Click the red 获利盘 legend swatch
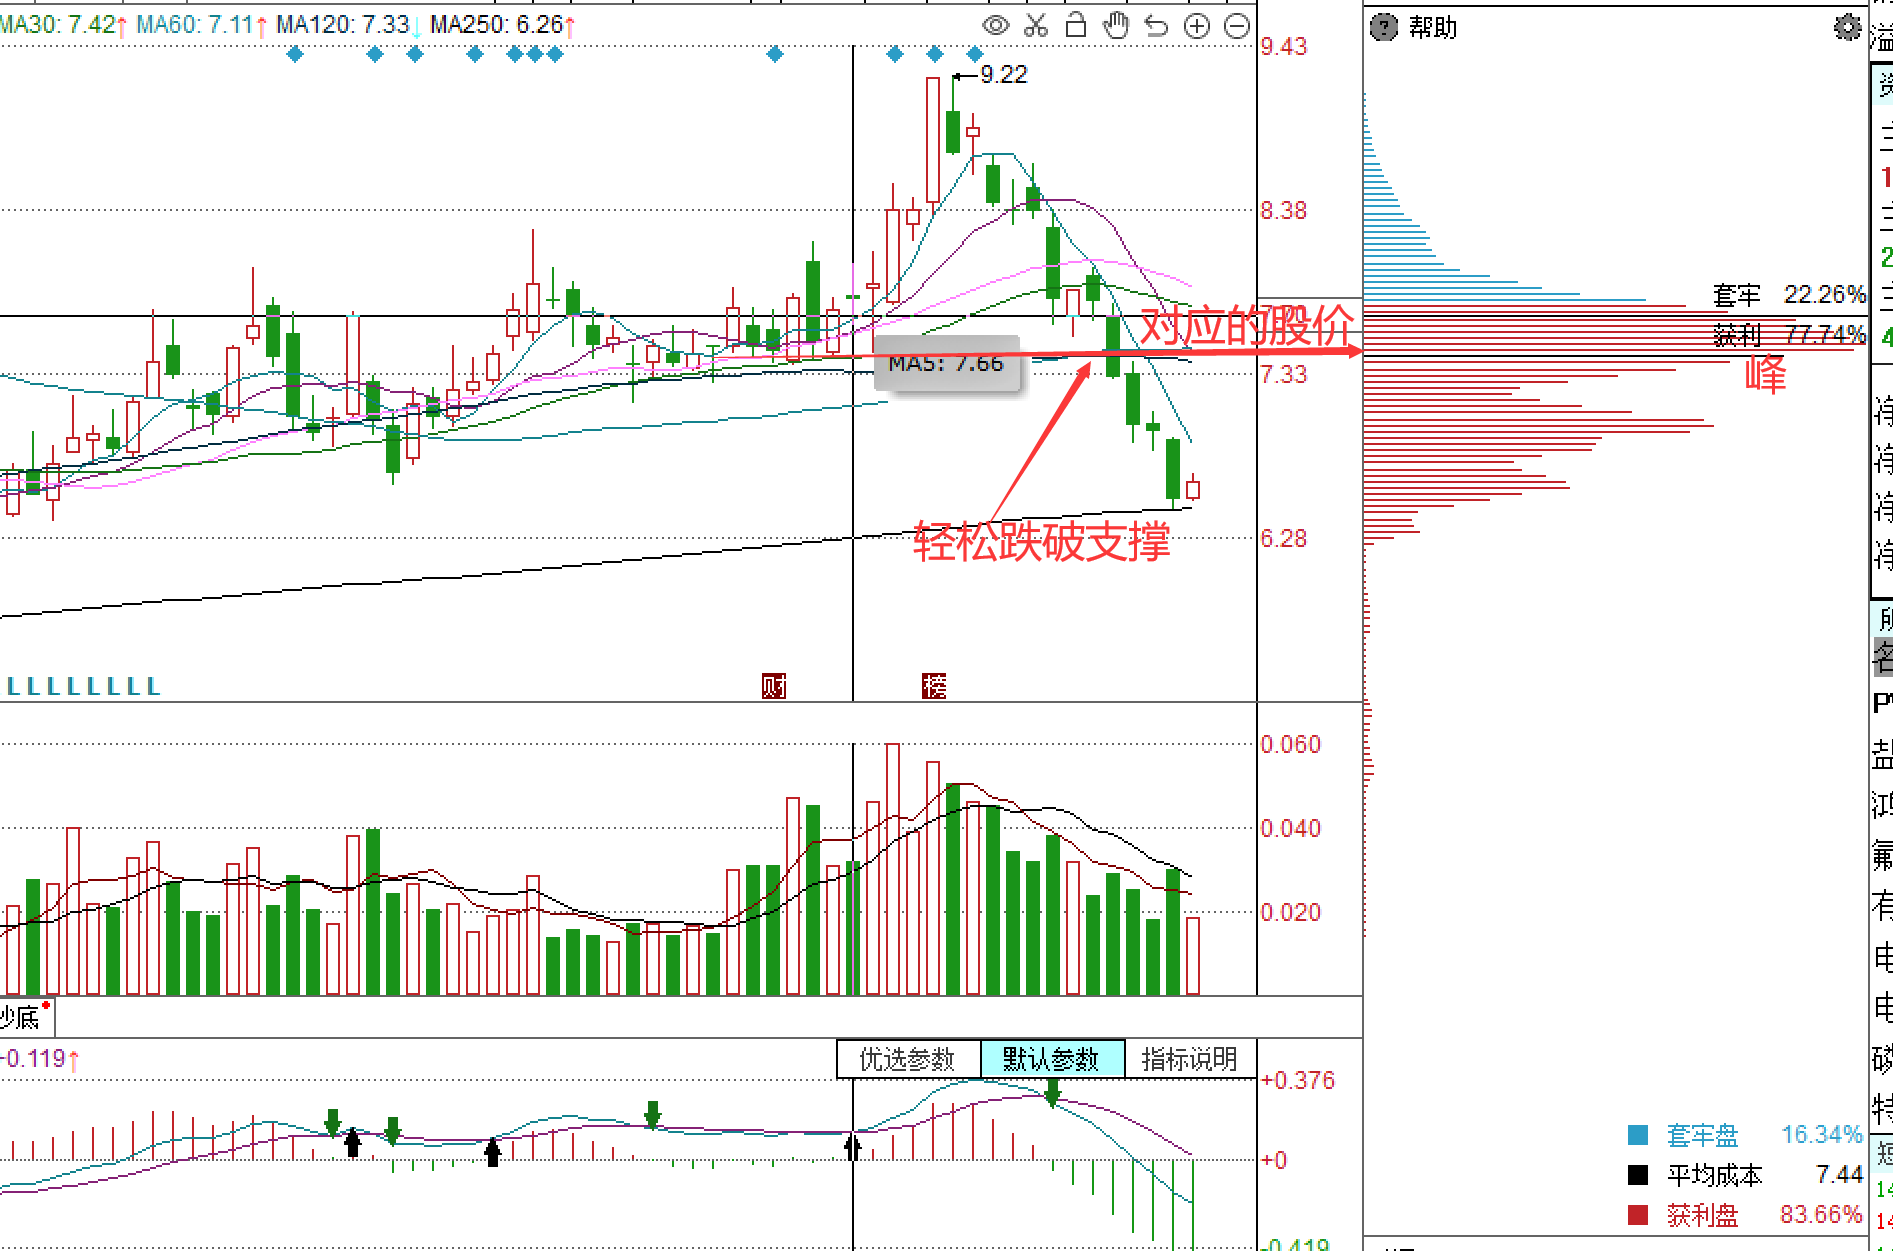This screenshot has width=1893, height=1251. tap(1638, 1215)
